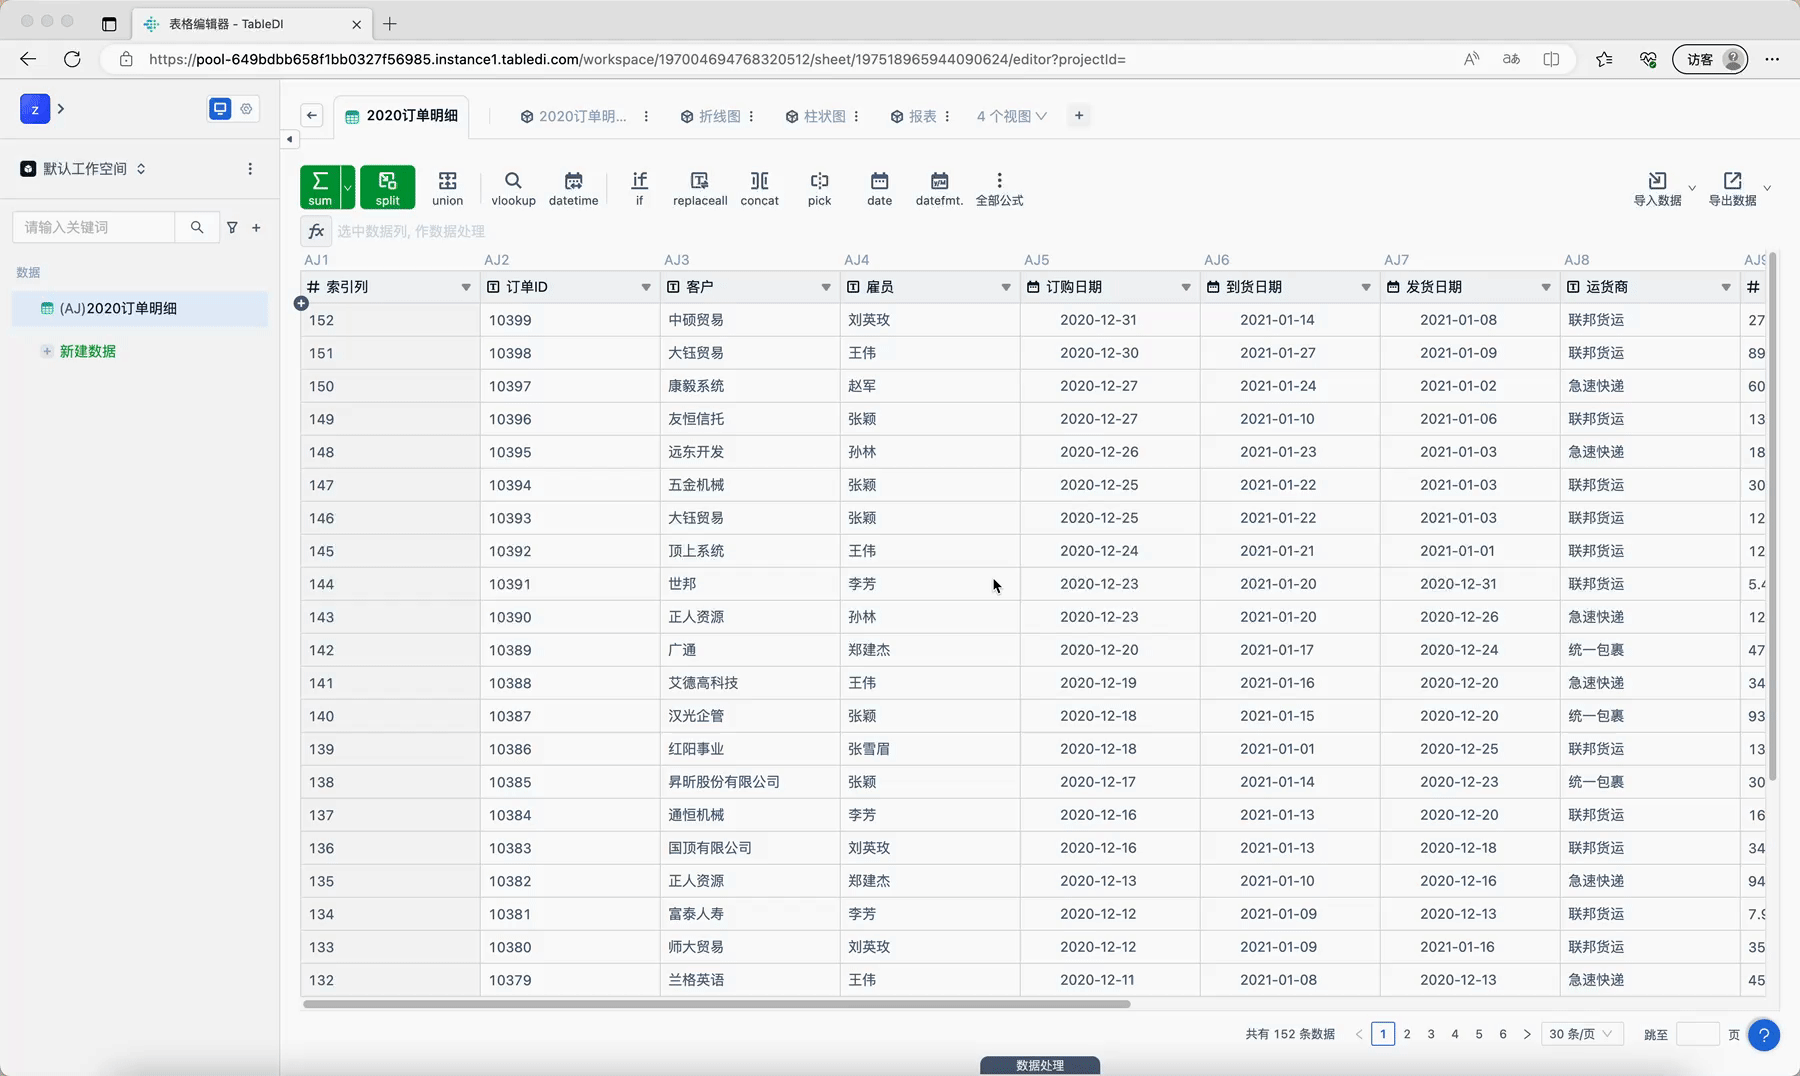
Task: Select the concat function
Action: coord(759,187)
